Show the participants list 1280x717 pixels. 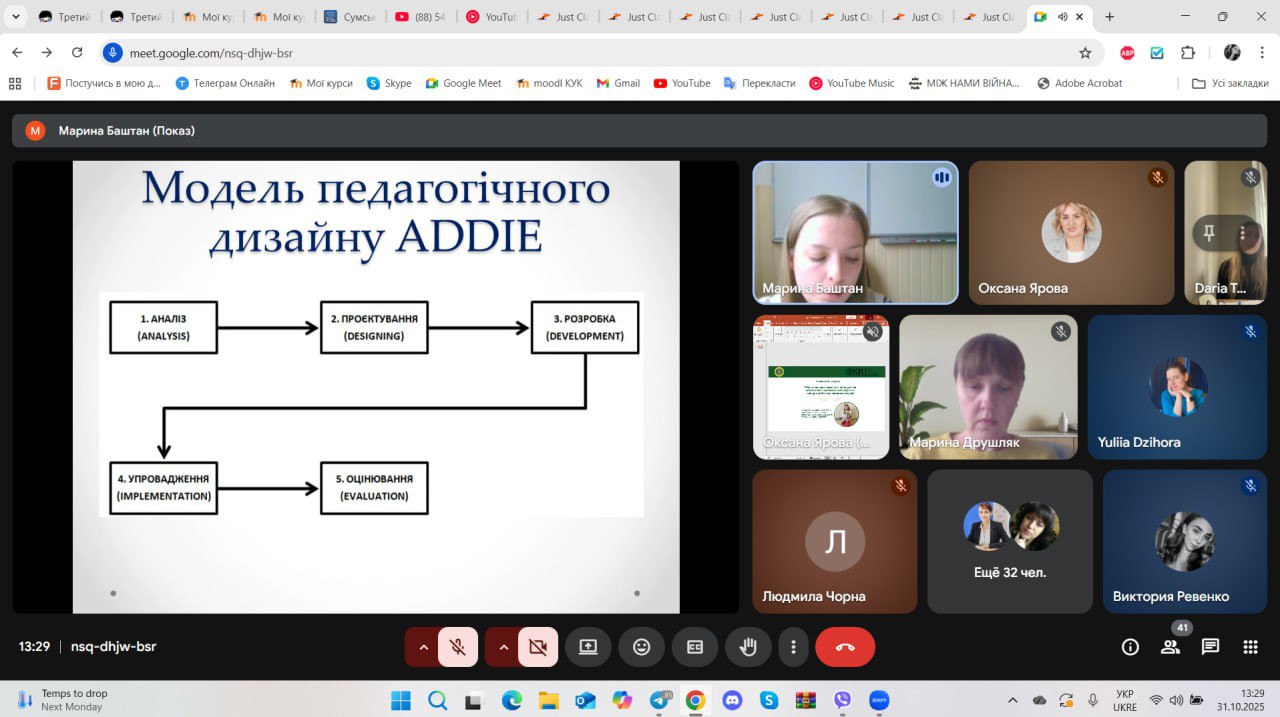coord(1170,647)
